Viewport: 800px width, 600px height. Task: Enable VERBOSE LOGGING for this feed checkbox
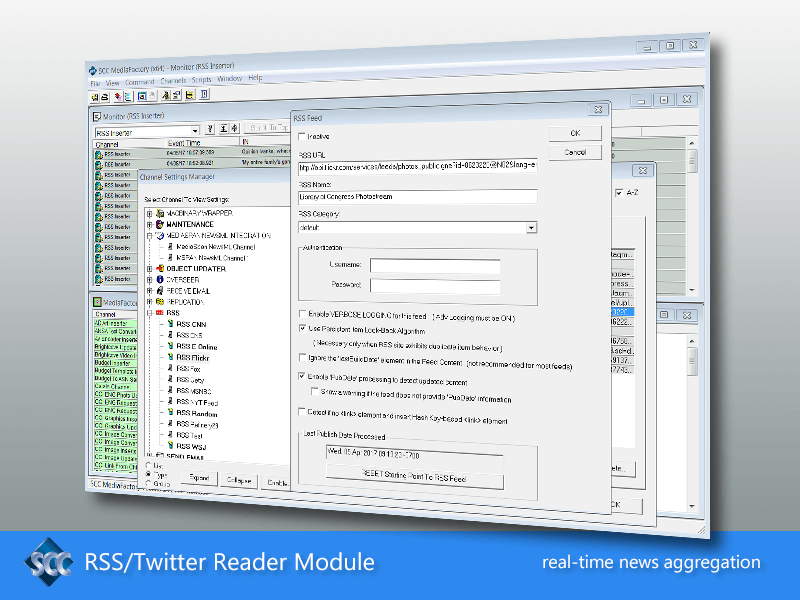tap(303, 314)
